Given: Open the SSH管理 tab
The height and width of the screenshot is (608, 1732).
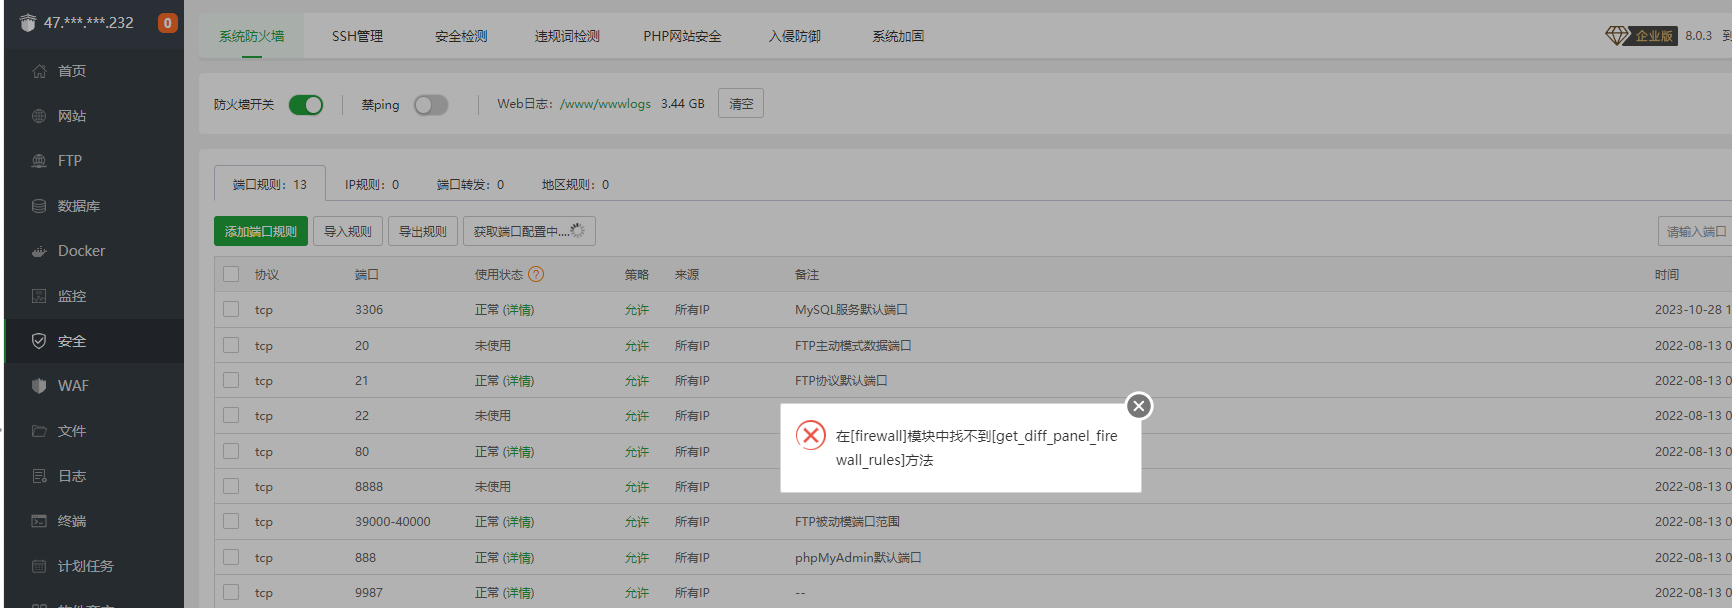Looking at the screenshot, I should pos(357,36).
